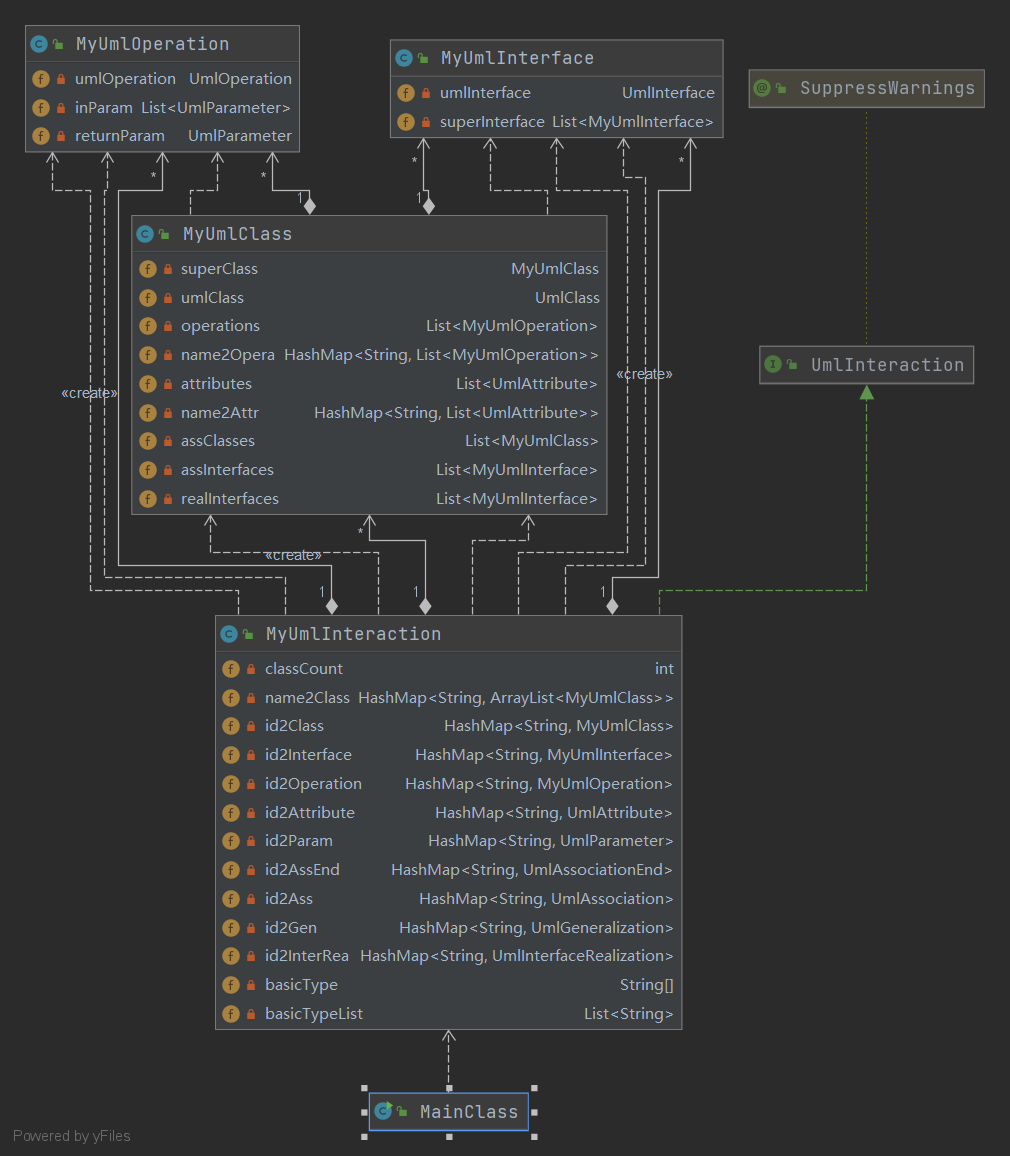Click the class icon beside MyUmlOperation header
Screen dimensions: 1010x1156
[39, 44]
